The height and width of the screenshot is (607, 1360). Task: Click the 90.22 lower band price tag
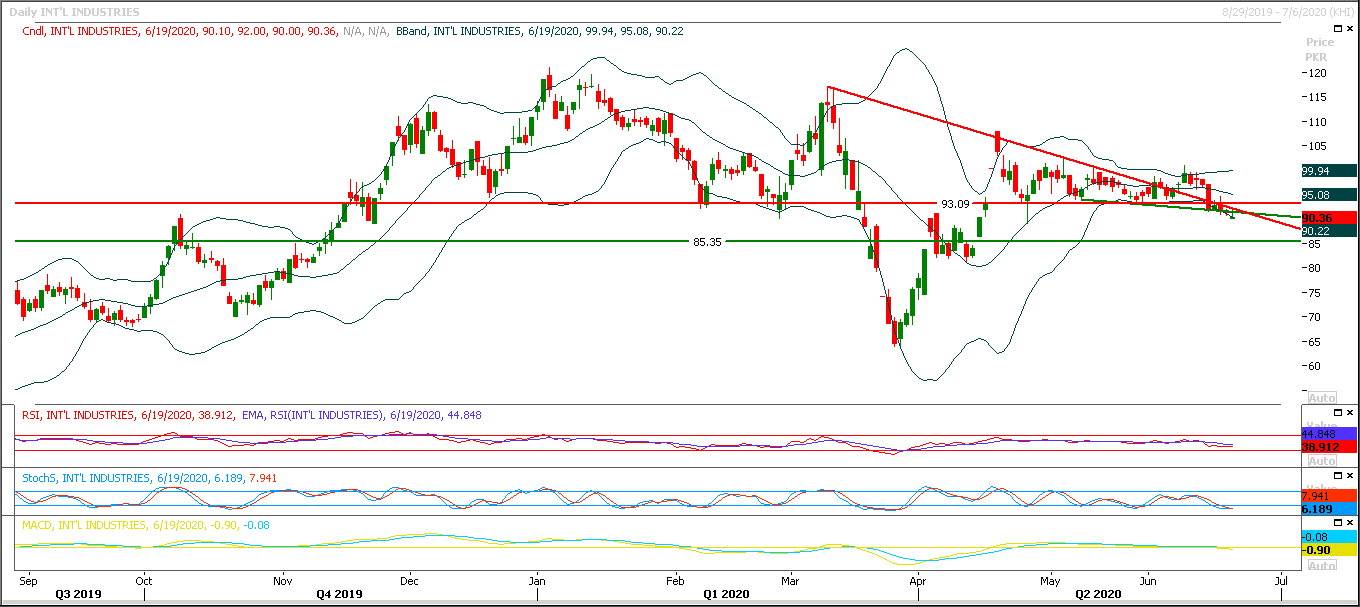(x=1328, y=231)
